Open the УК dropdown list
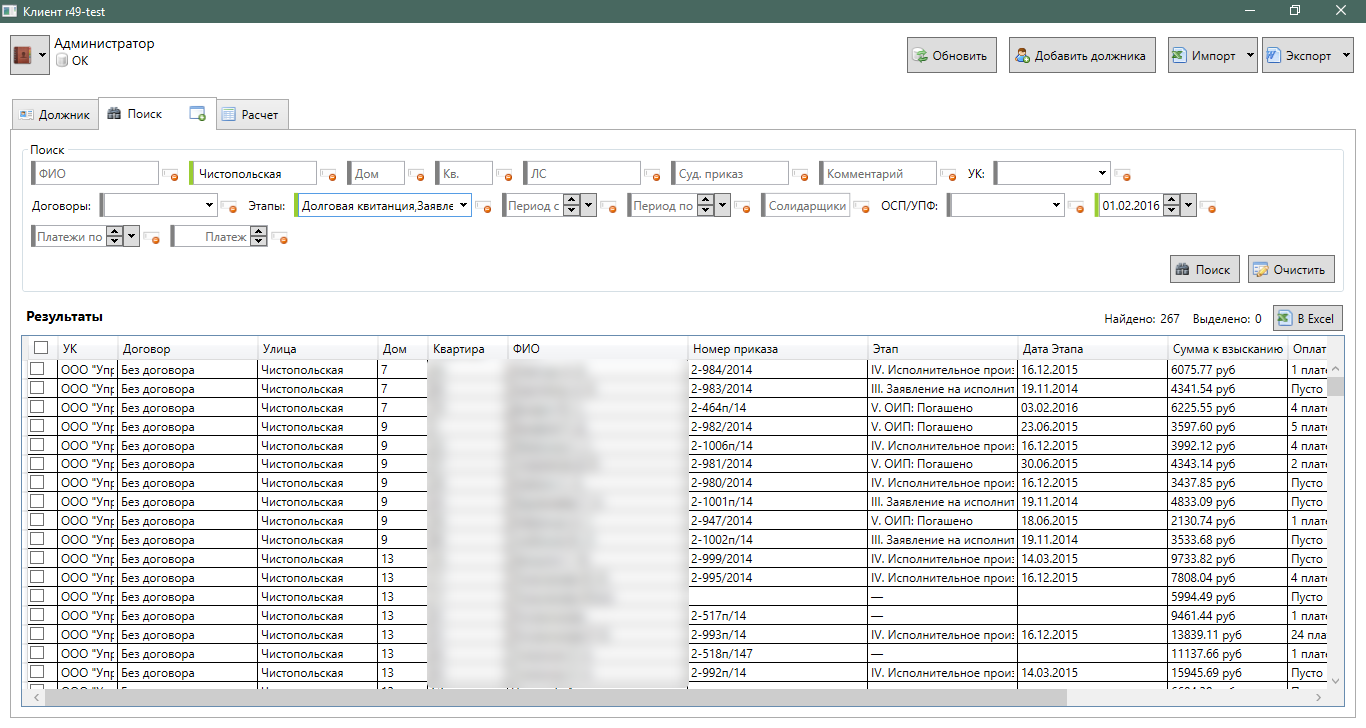This screenshot has height=728, width=1366. click(x=1102, y=173)
